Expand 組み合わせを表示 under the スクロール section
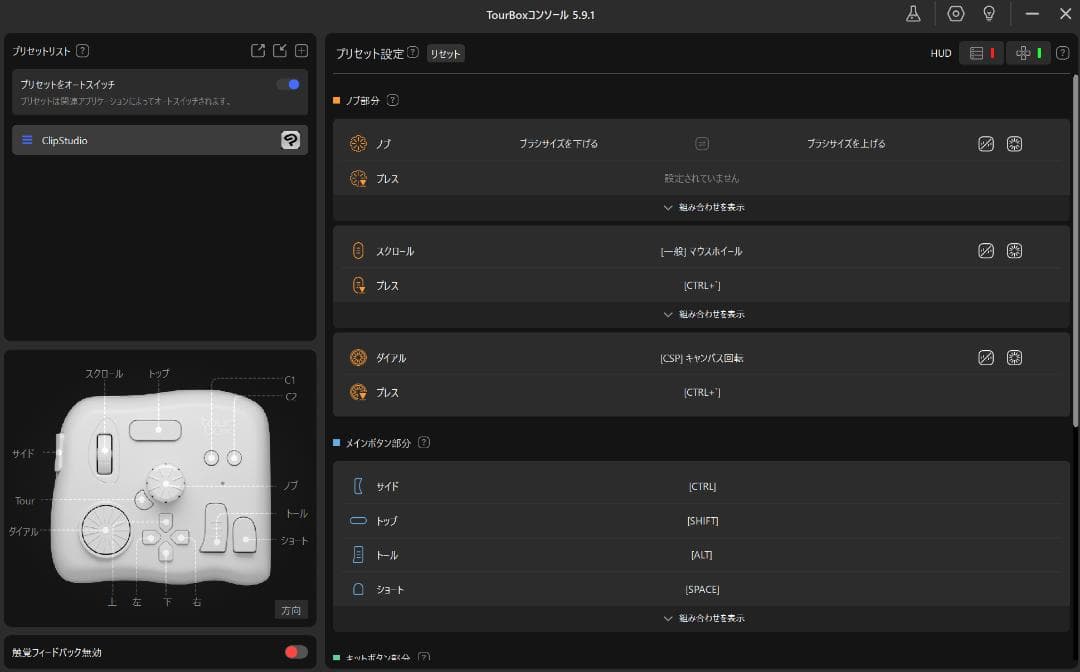 (703, 314)
